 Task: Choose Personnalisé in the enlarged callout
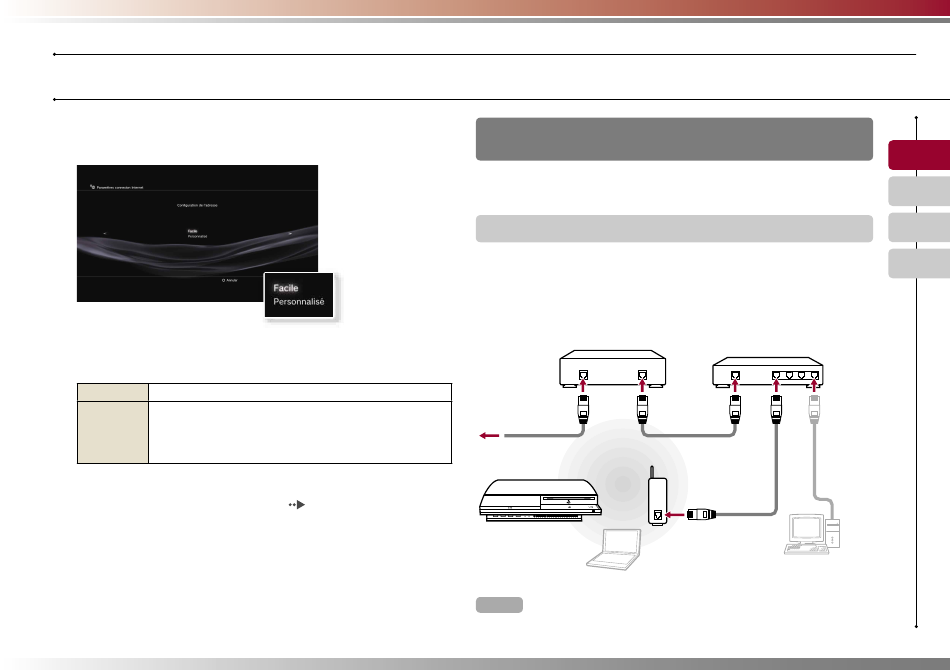(x=299, y=302)
